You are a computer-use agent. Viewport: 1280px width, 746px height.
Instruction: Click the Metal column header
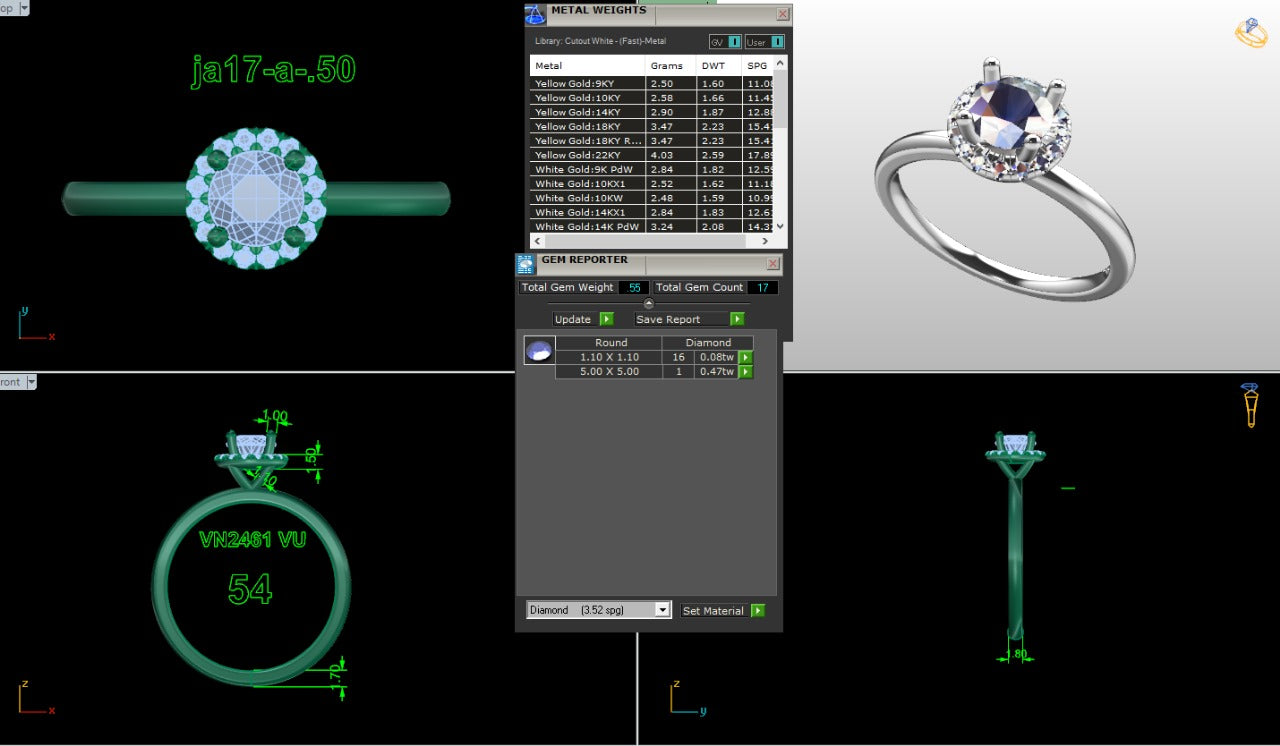tap(588, 66)
